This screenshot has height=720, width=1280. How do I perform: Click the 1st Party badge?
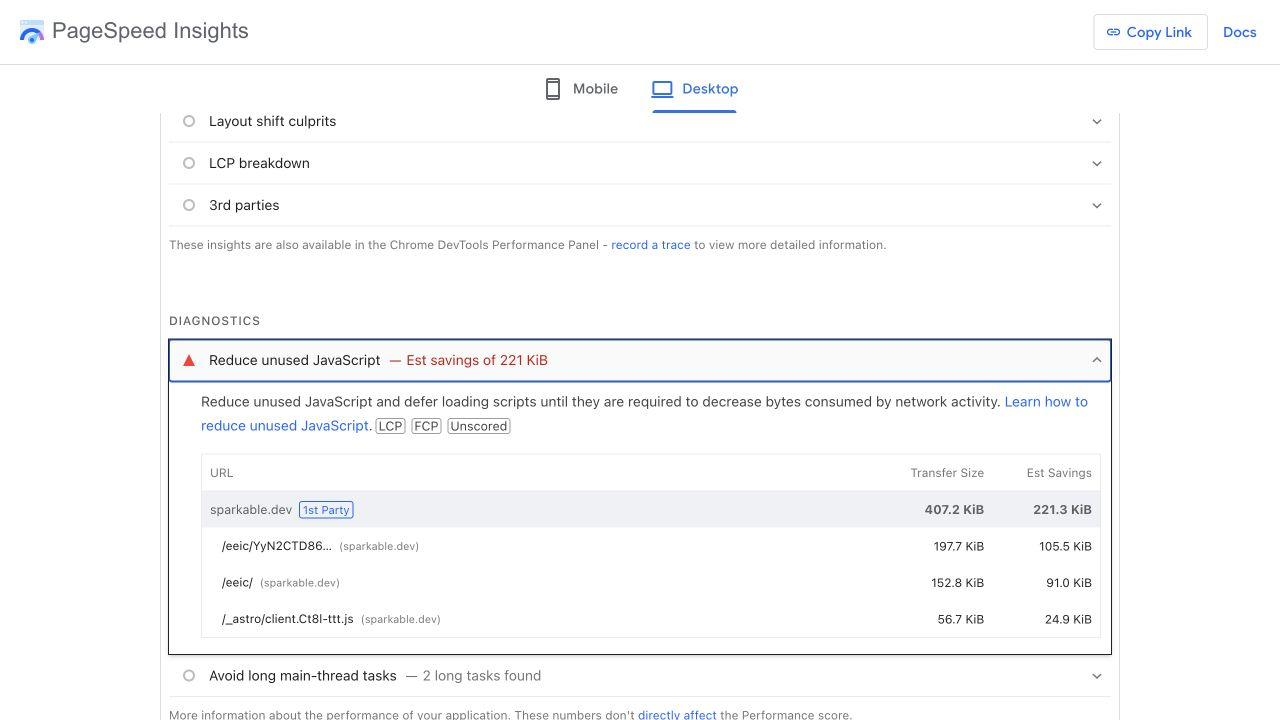coord(326,510)
